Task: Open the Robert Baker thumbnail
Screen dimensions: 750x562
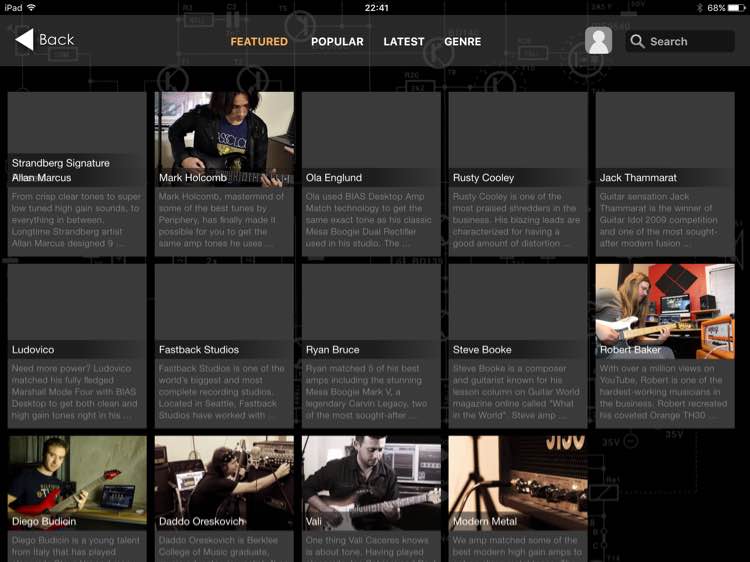Action: (665, 311)
